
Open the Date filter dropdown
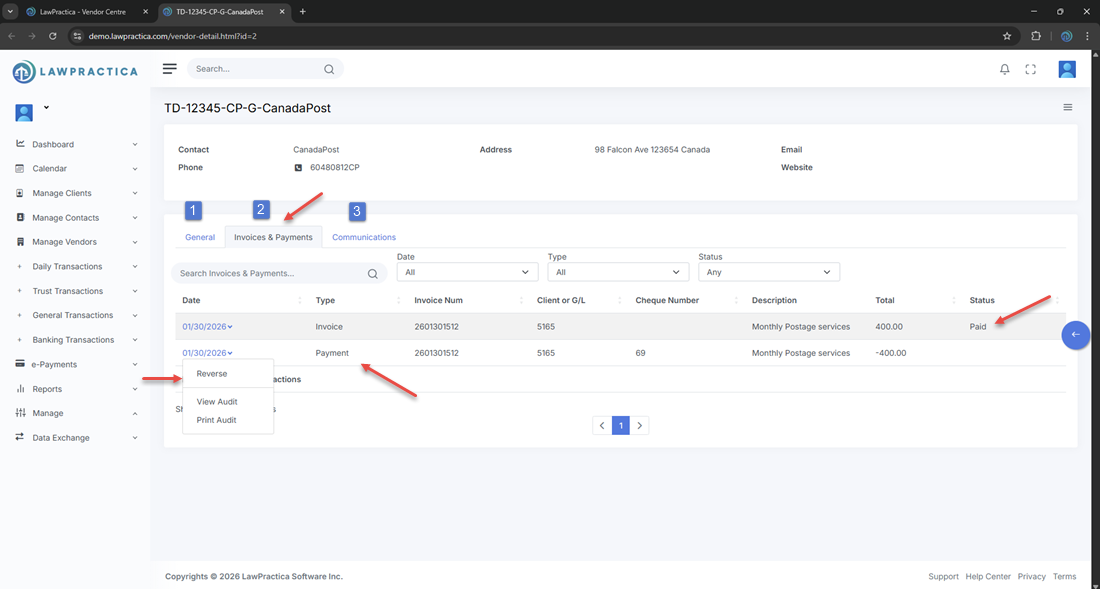pyautogui.click(x=467, y=272)
